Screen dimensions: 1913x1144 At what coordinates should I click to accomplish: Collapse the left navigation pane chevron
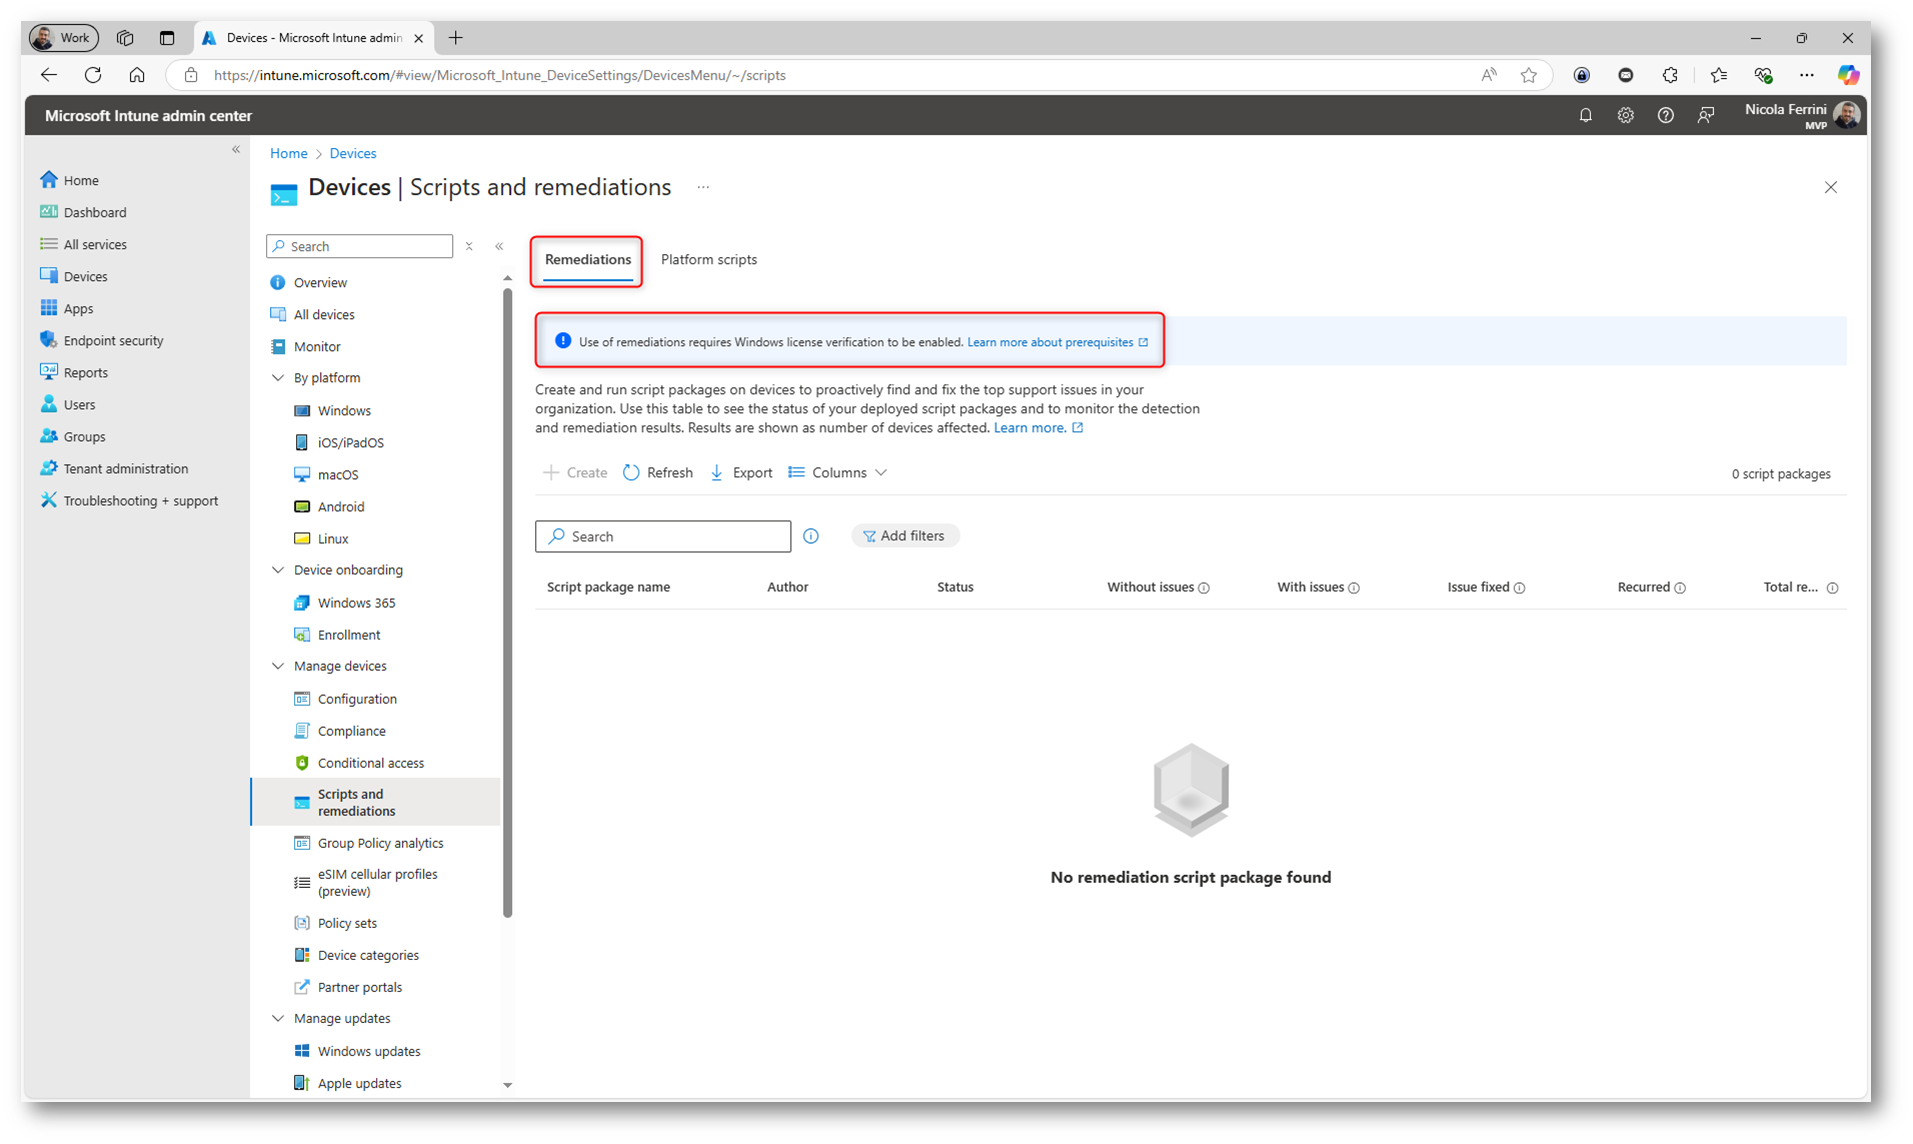pyautogui.click(x=236, y=150)
